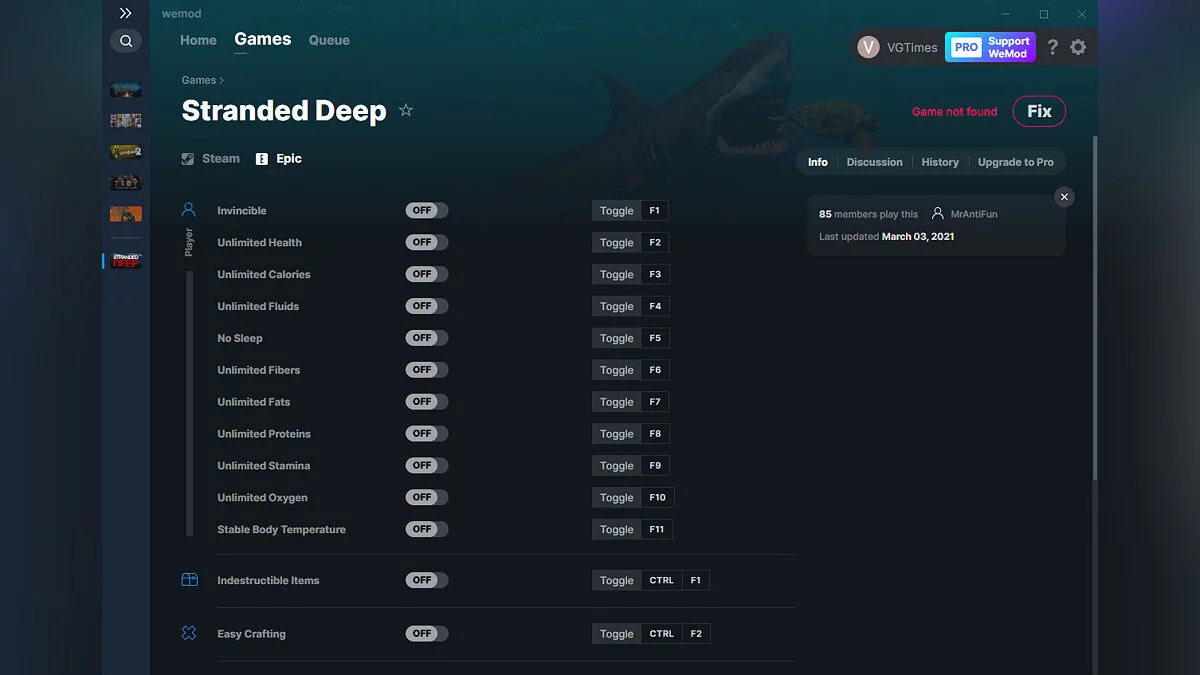Click the VGTimes profile avatar
Image resolution: width=1200 pixels, height=675 pixels.
(x=867, y=47)
